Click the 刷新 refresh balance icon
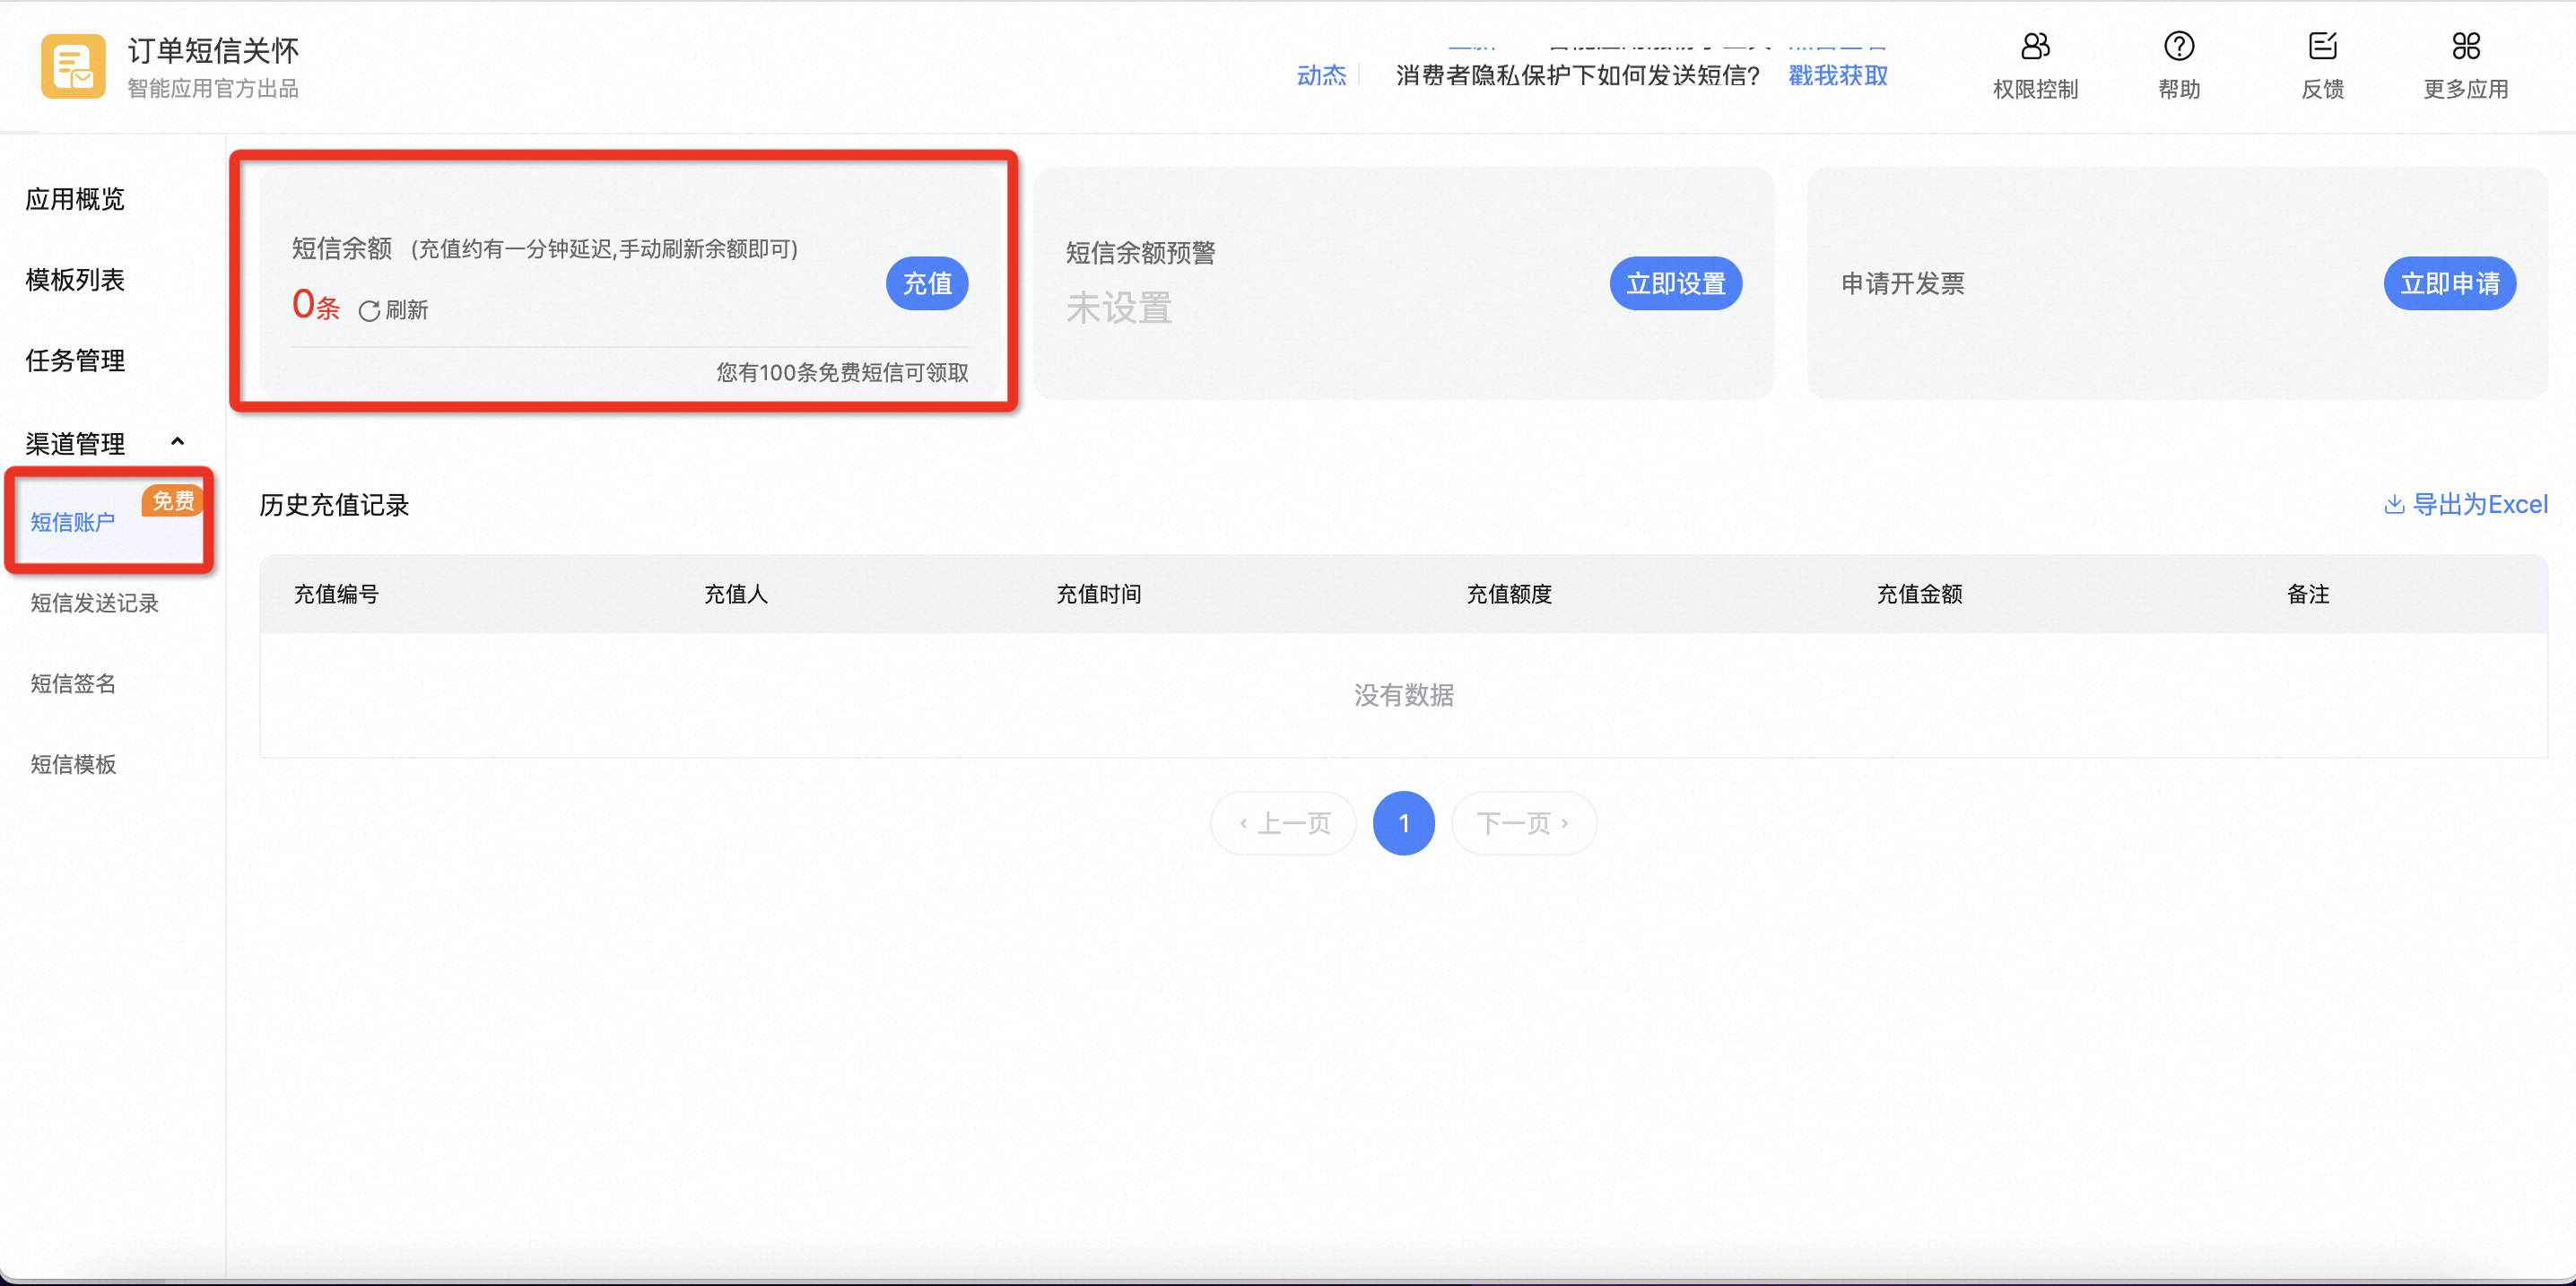Screen dimensions: 2576x1286 point(369,311)
